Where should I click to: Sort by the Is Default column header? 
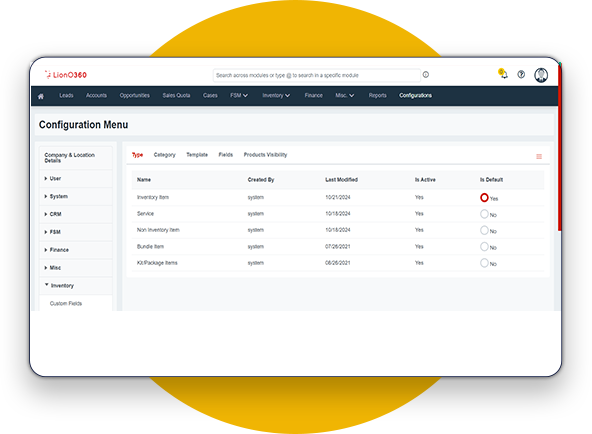(x=491, y=180)
